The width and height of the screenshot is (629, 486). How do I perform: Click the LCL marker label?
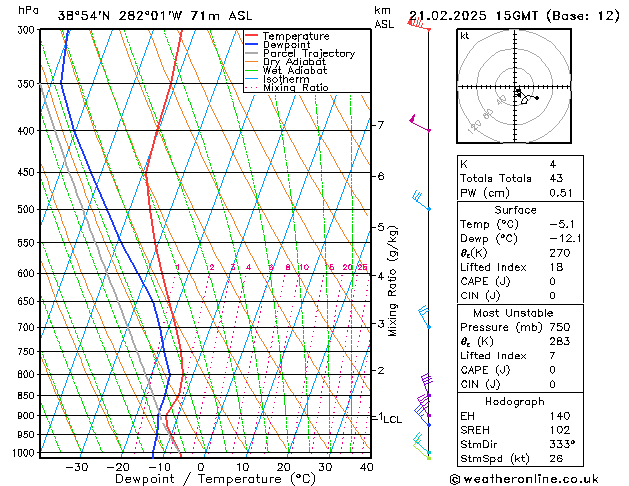click(x=392, y=419)
